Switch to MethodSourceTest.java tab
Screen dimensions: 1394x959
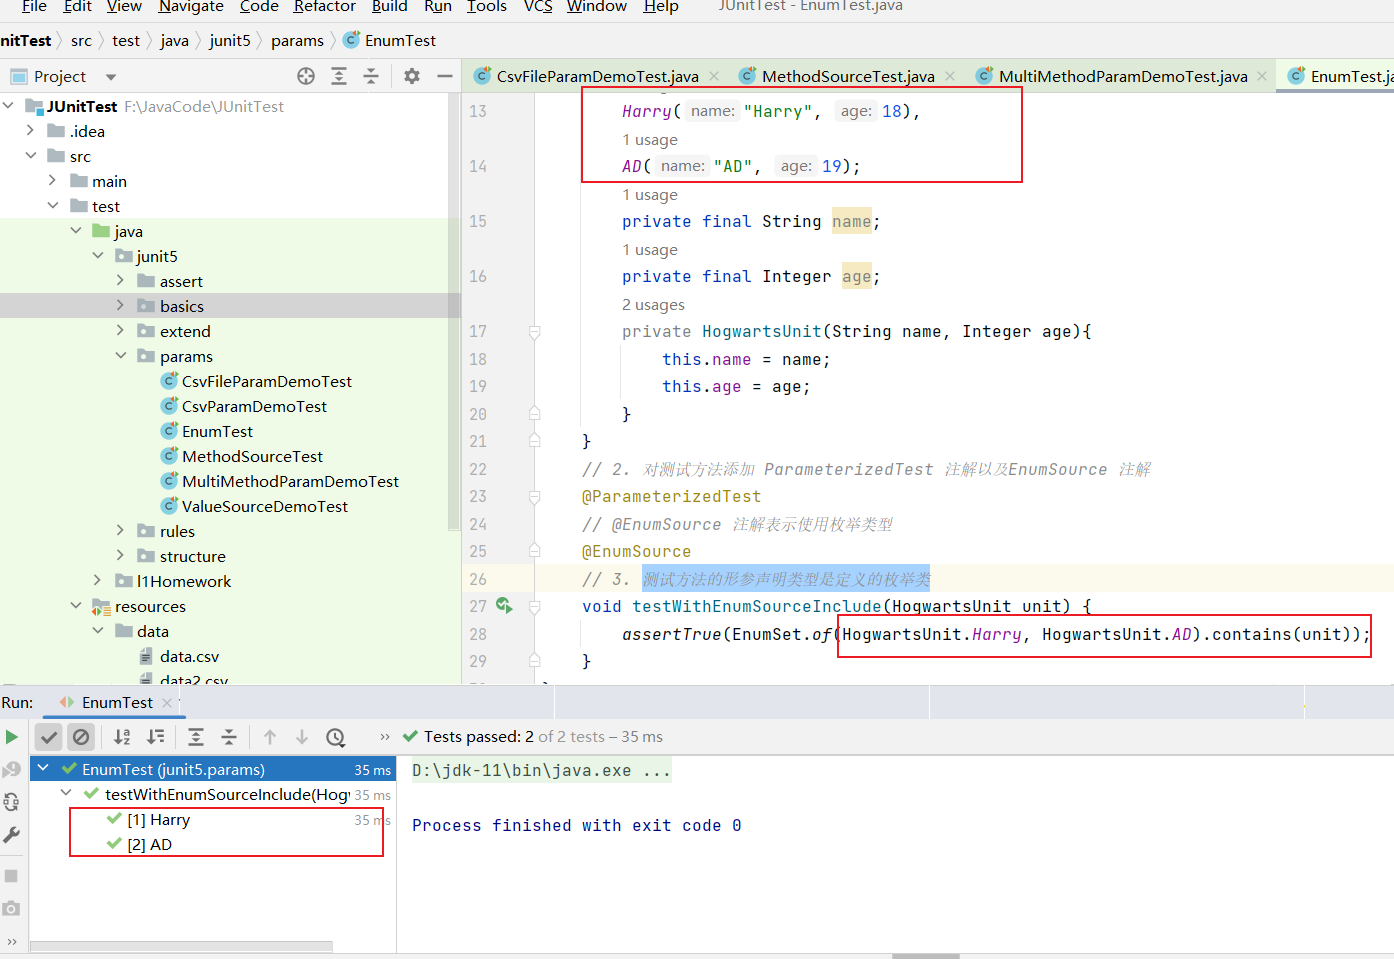pyautogui.click(x=847, y=76)
